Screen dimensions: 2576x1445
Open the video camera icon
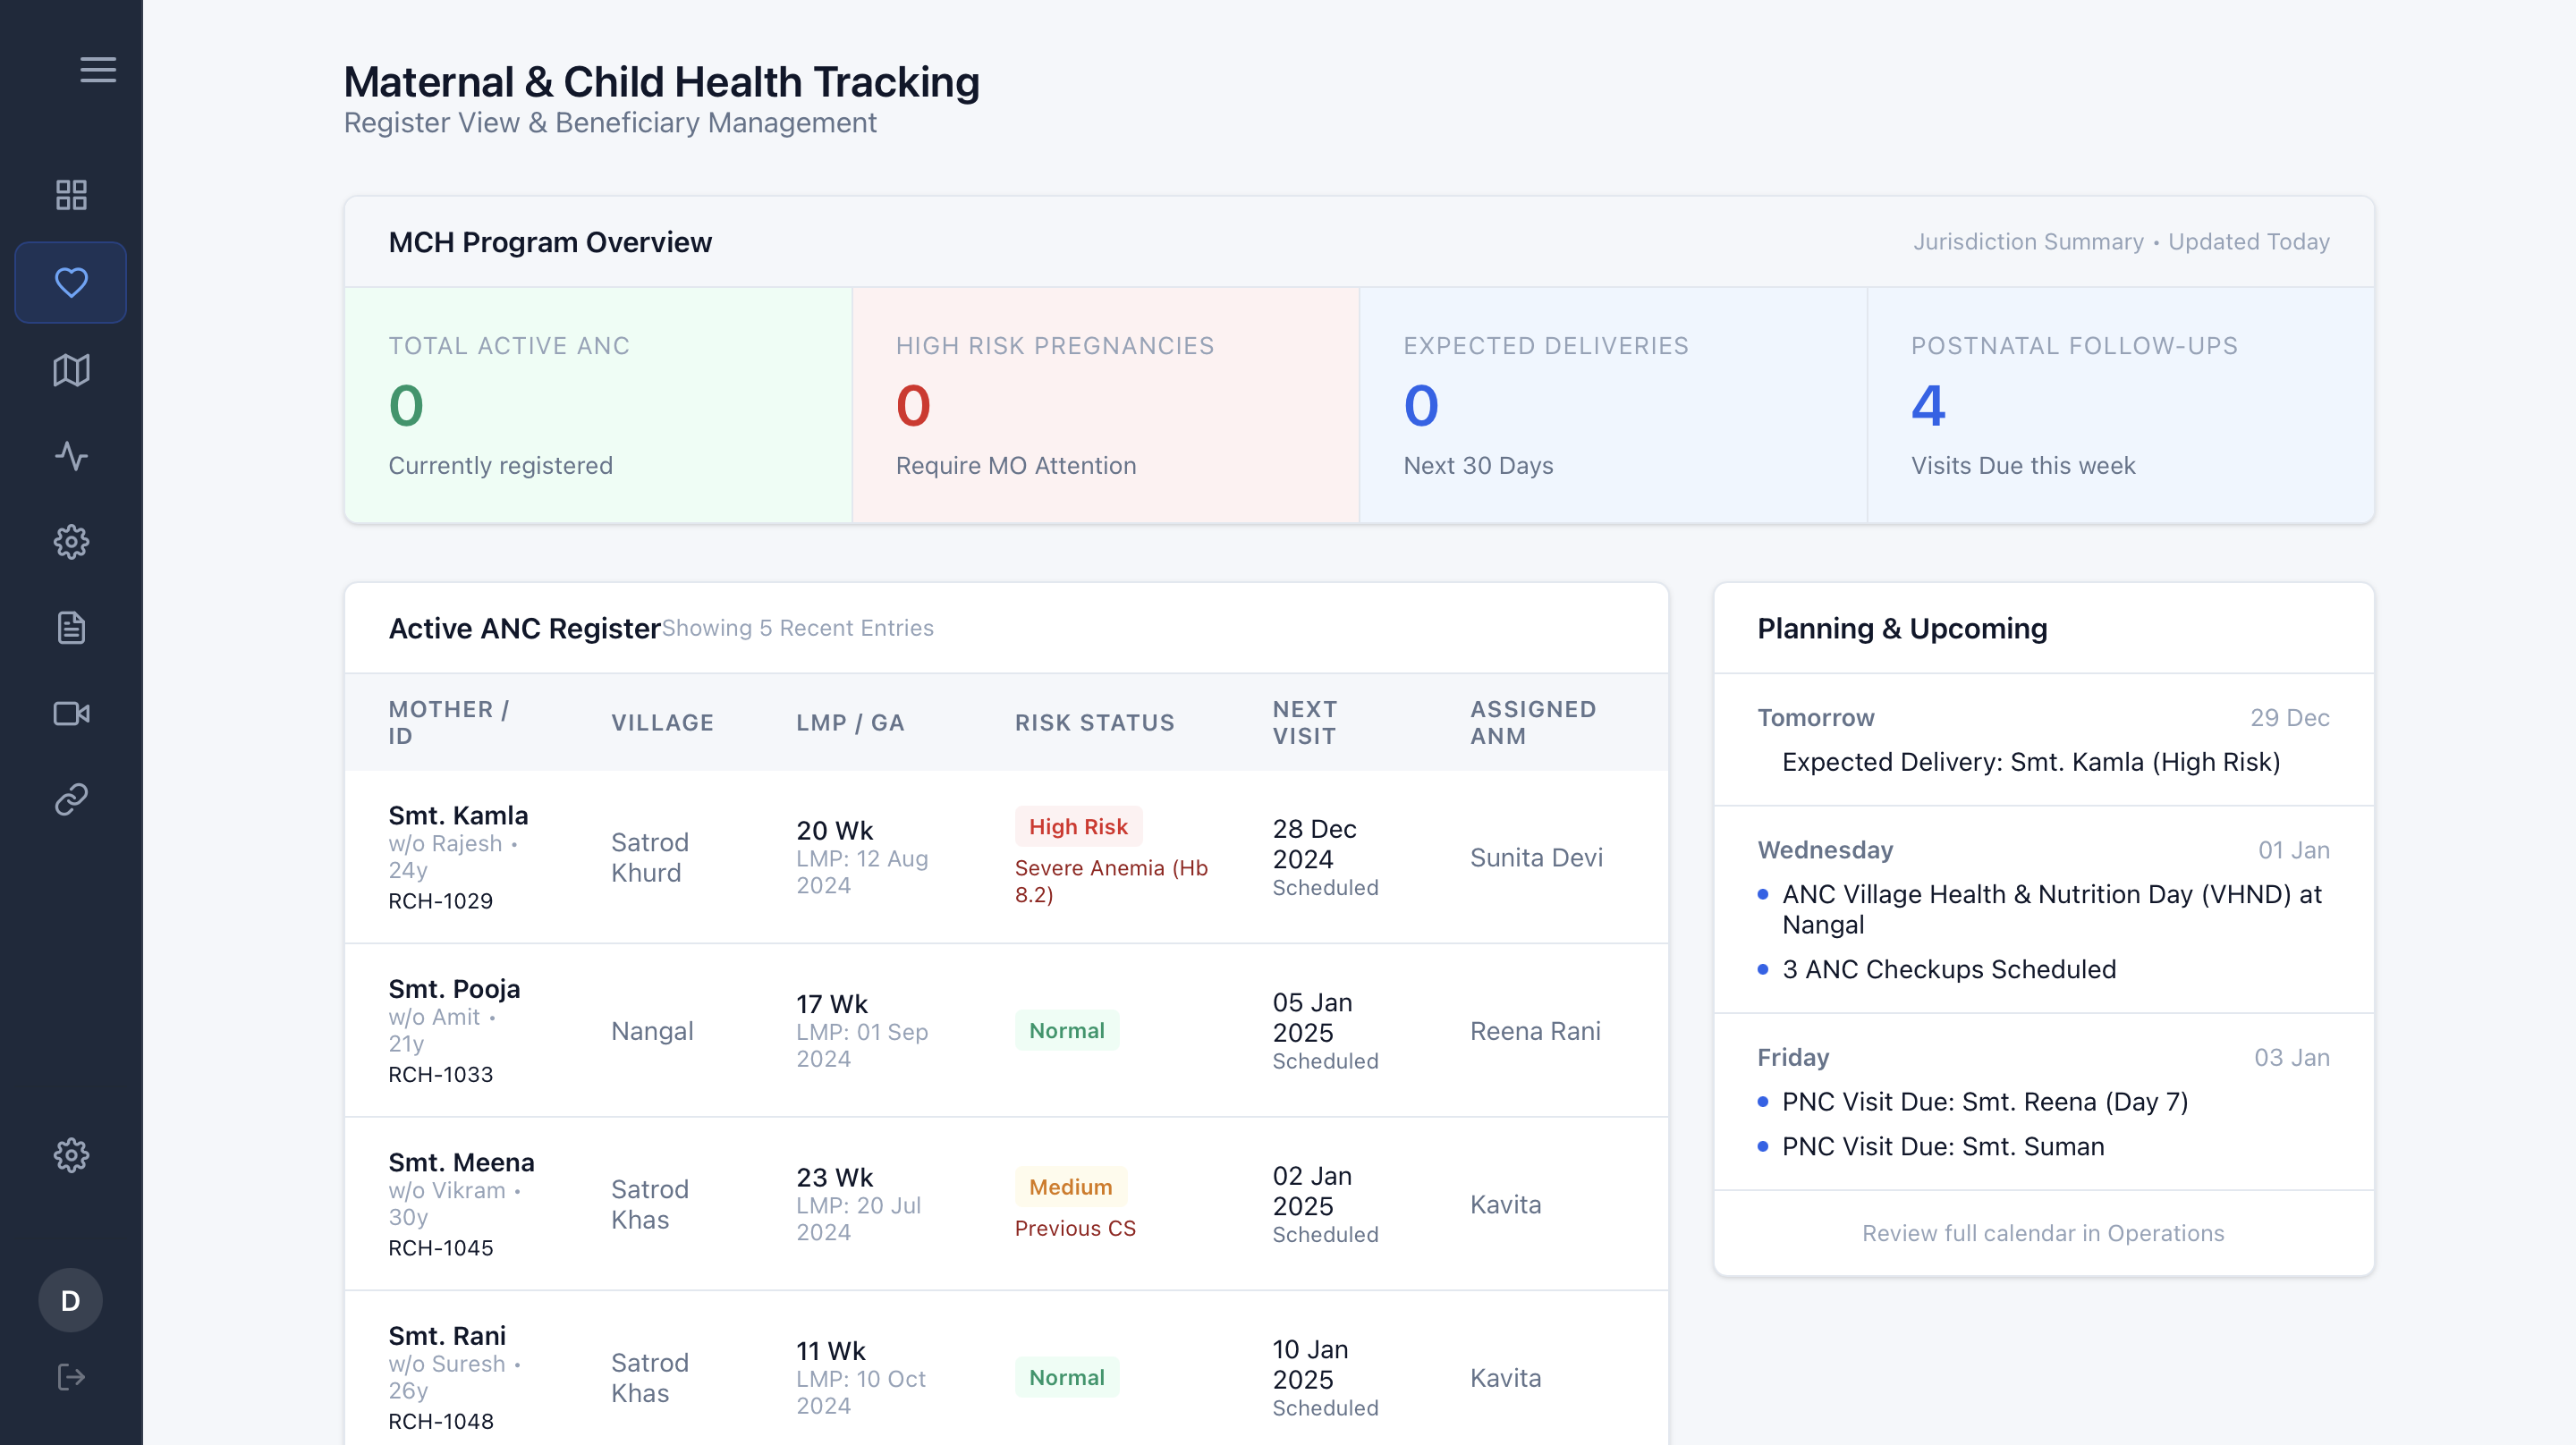point(71,714)
